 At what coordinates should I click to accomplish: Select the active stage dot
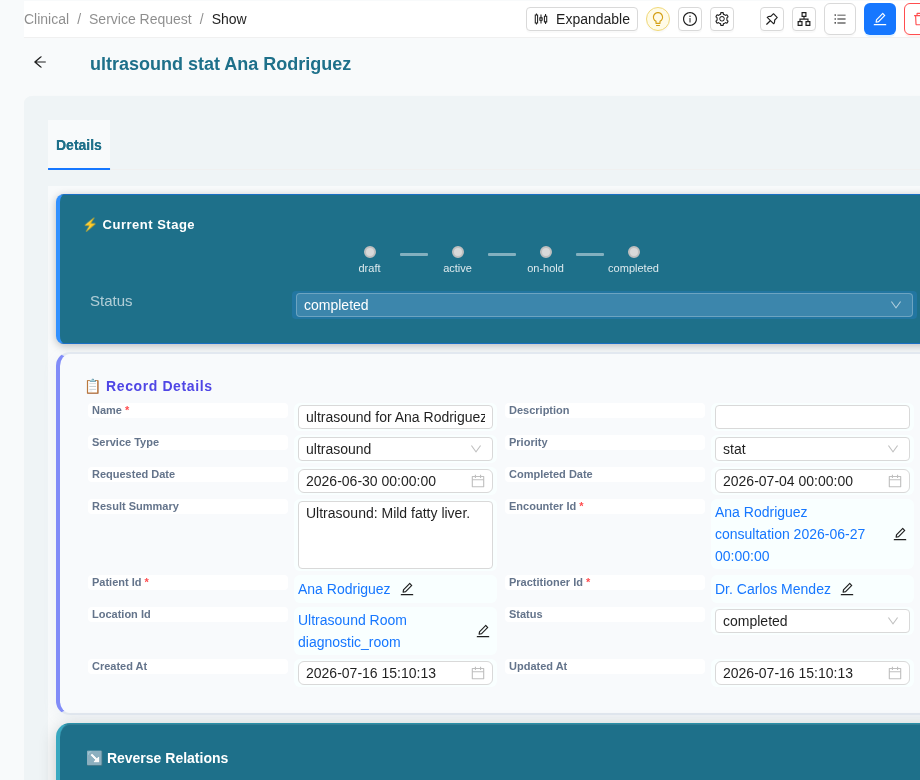click(458, 252)
